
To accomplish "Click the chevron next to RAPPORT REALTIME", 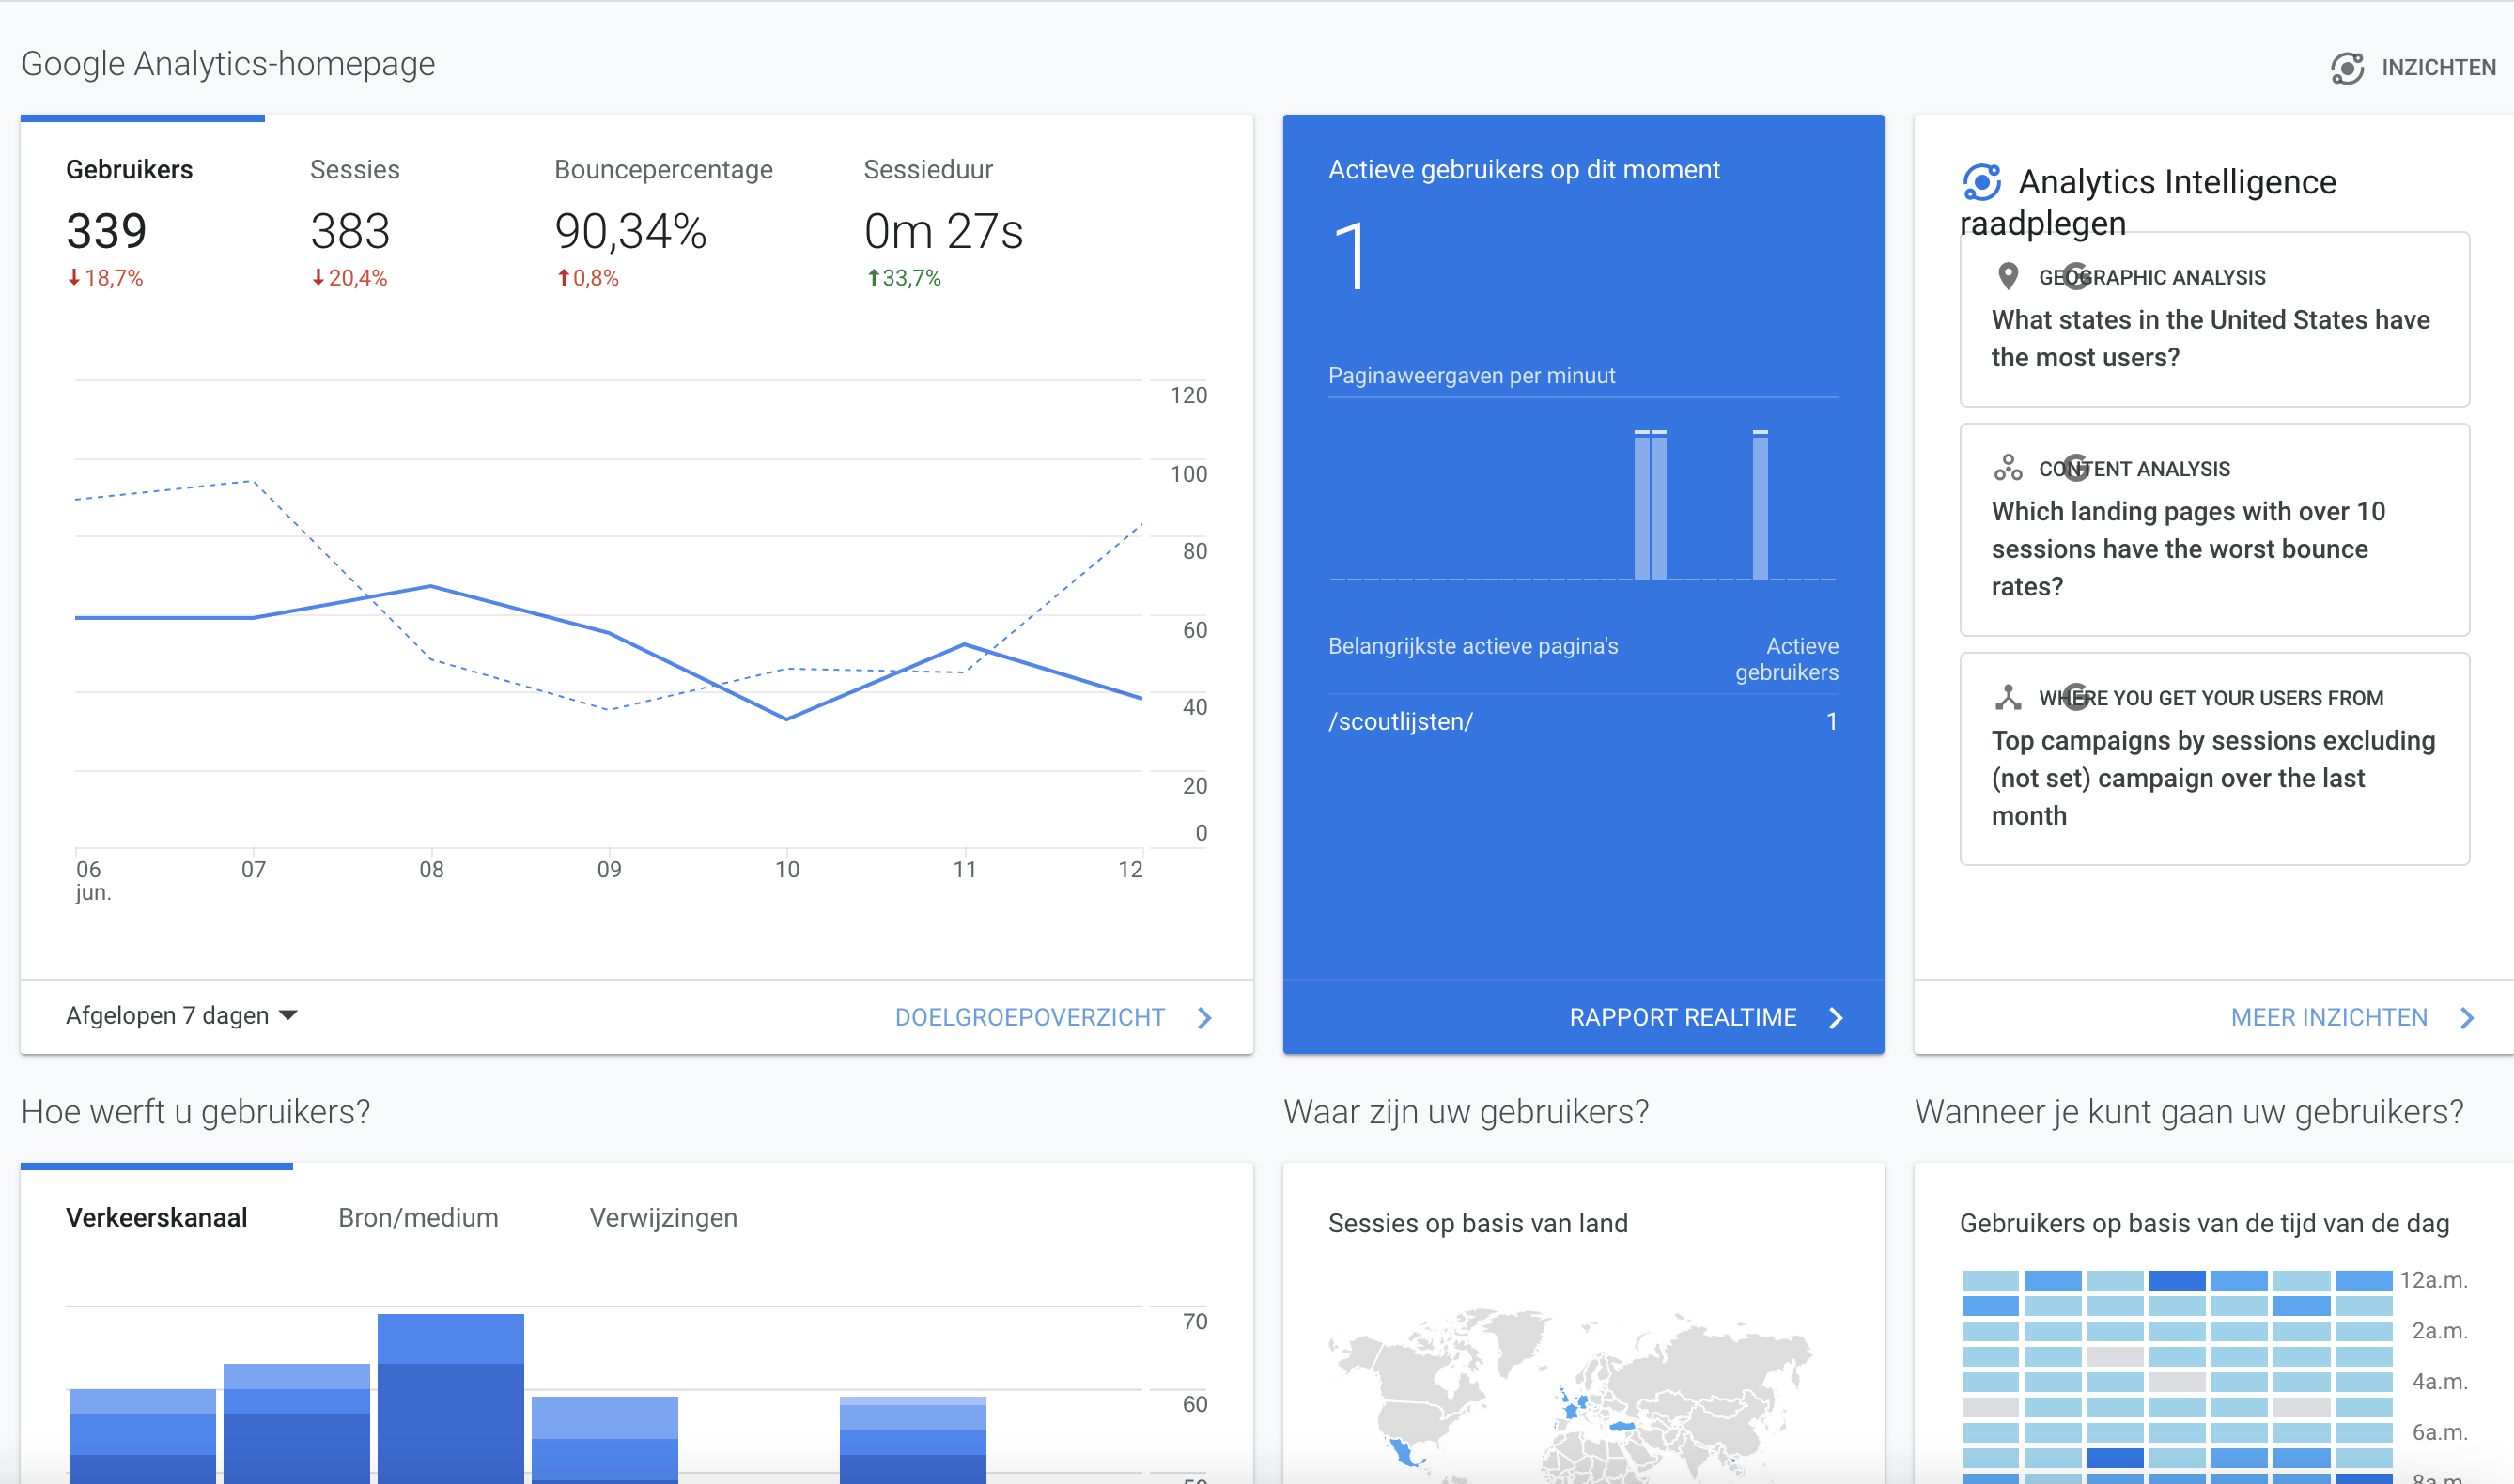I will 1836,1018.
